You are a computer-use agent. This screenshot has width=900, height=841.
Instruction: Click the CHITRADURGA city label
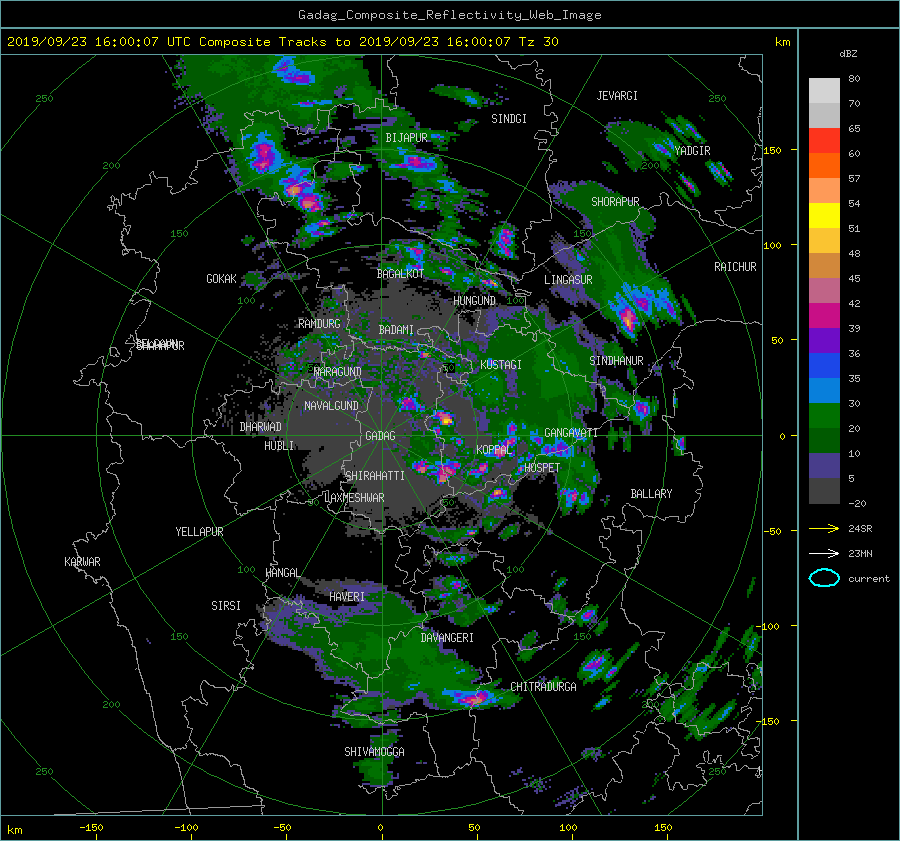click(x=543, y=687)
